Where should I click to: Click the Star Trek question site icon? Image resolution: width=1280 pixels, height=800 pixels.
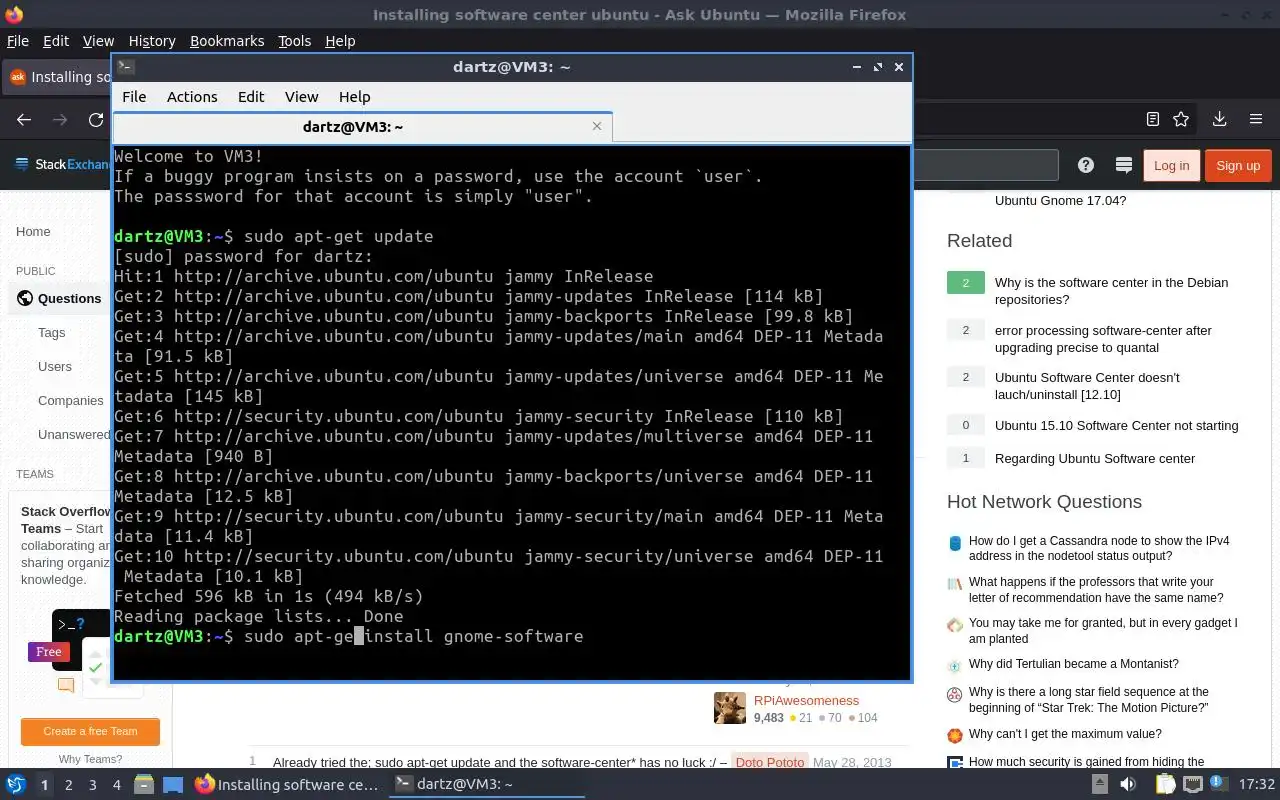click(954, 694)
